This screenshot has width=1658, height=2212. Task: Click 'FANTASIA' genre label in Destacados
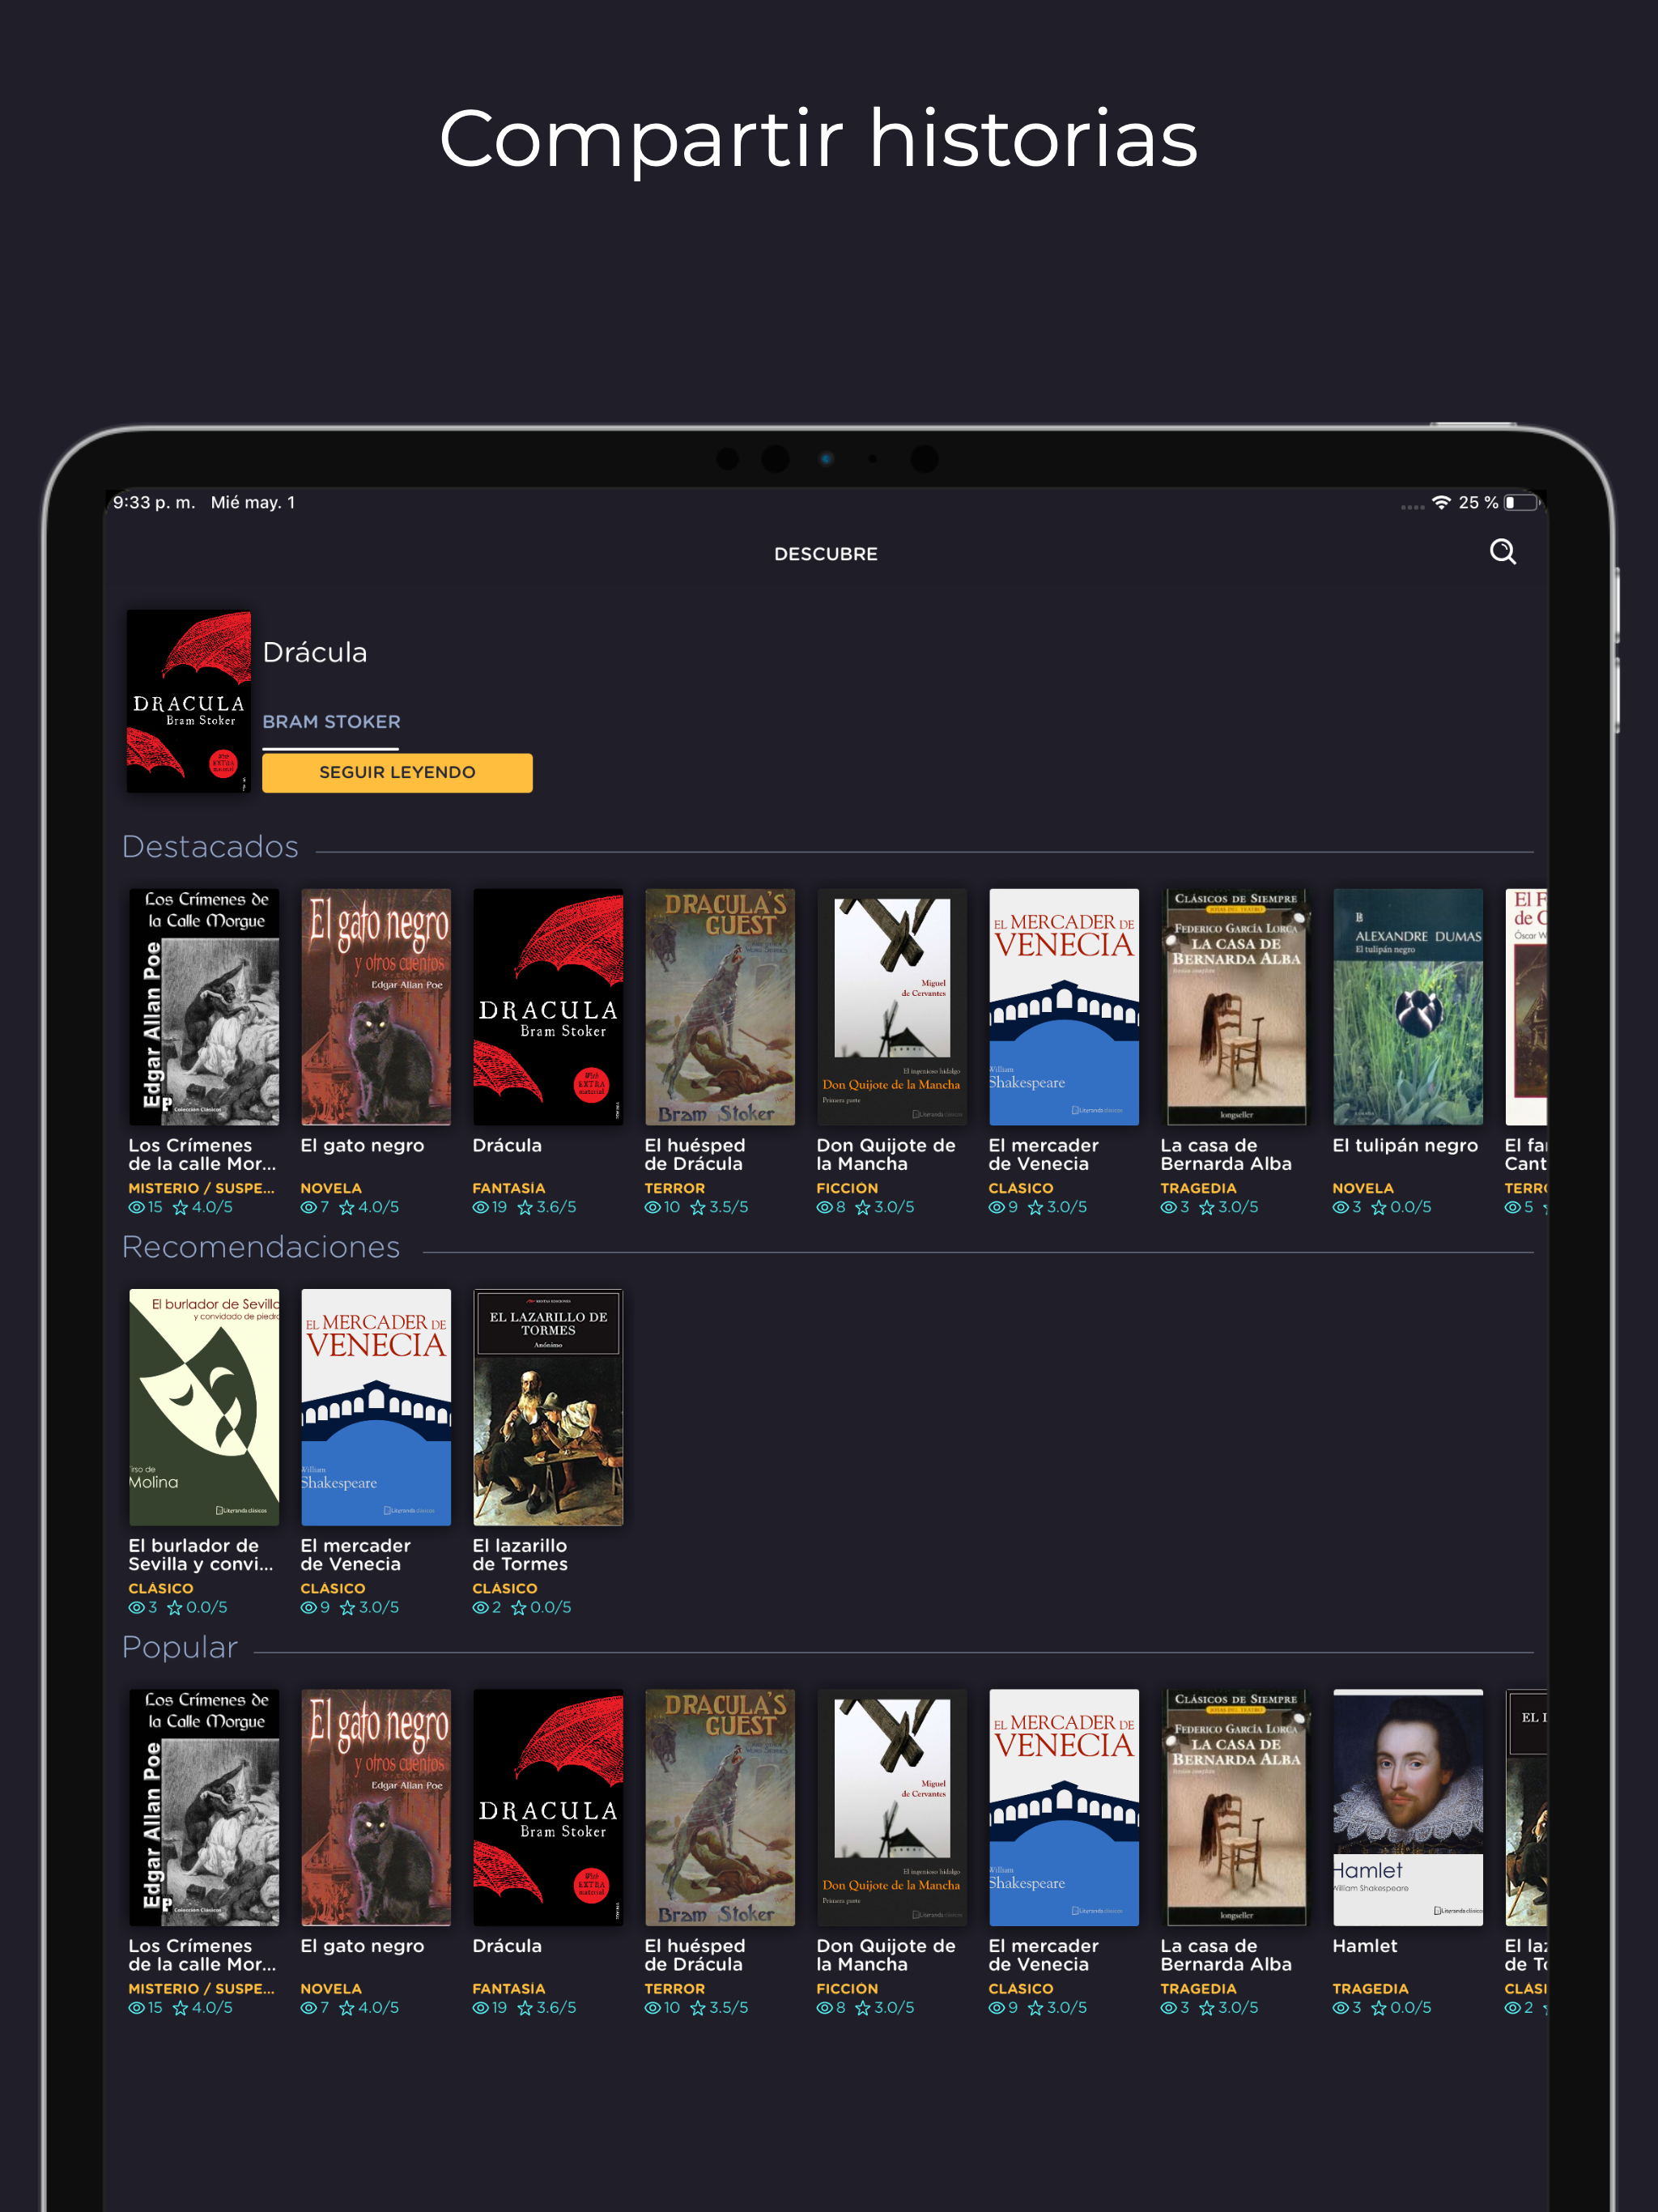509,1188
